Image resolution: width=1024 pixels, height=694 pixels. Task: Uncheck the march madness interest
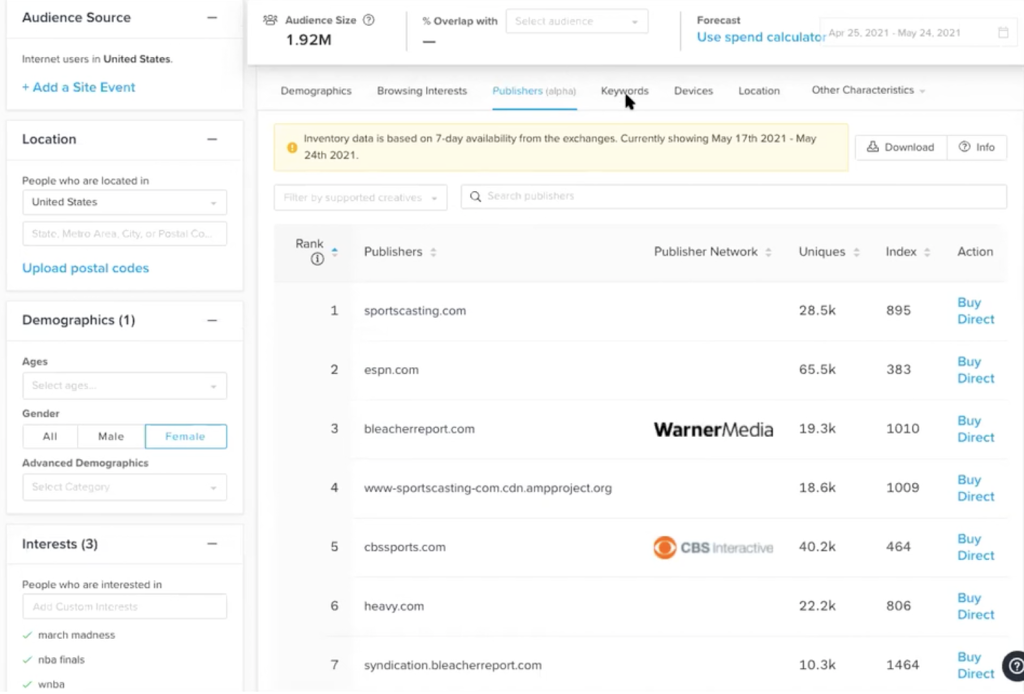[x=27, y=635]
